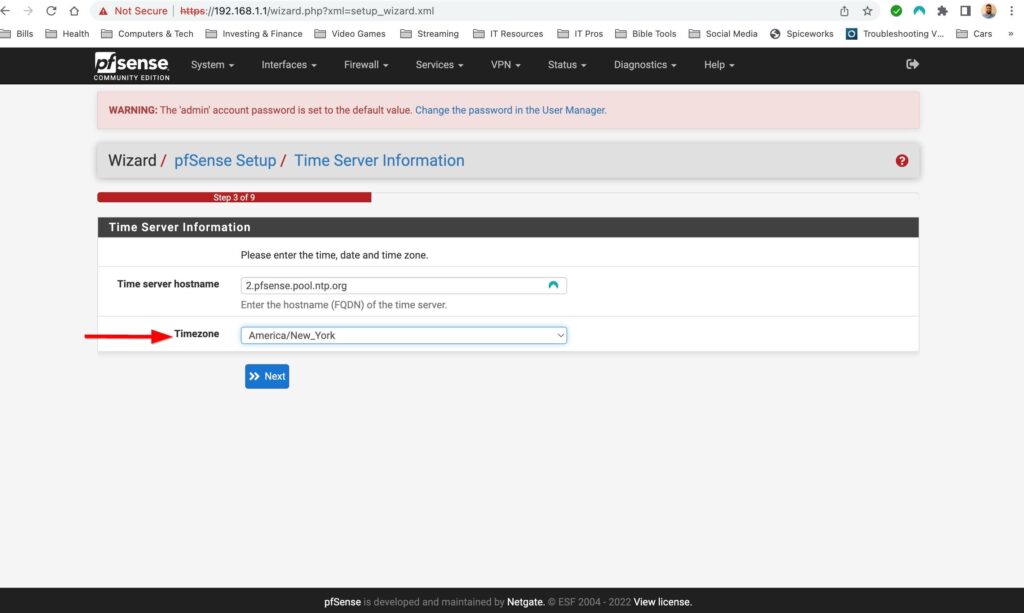The height and width of the screenshot is (613, 1024).
Task: Open the Spiceworks bookmark
Action: (x=802, y=34)
